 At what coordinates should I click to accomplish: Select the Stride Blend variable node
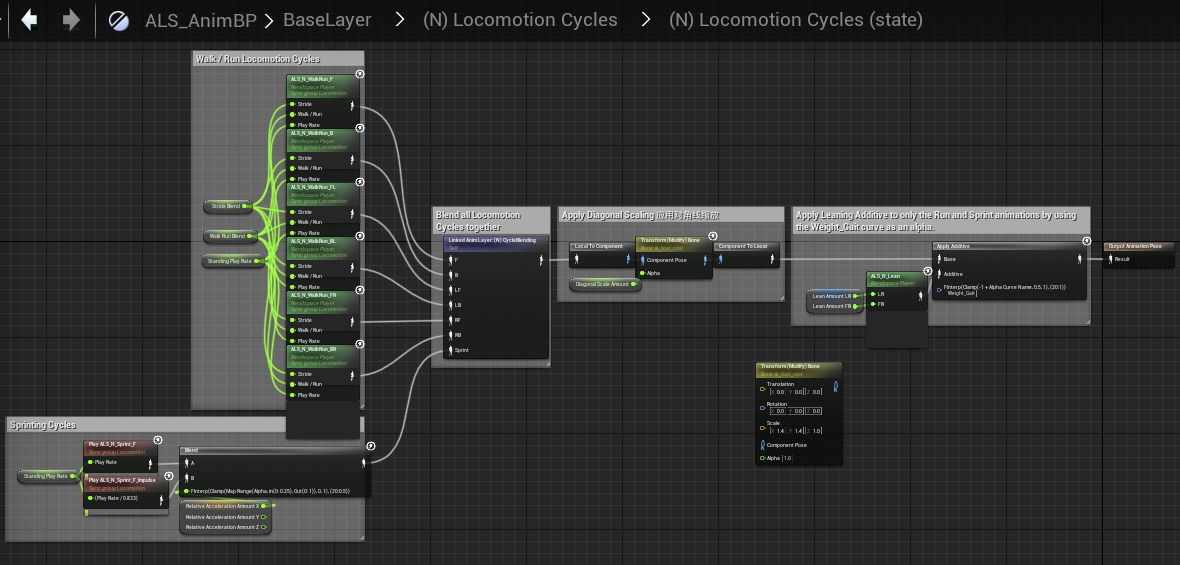point(226,206)
